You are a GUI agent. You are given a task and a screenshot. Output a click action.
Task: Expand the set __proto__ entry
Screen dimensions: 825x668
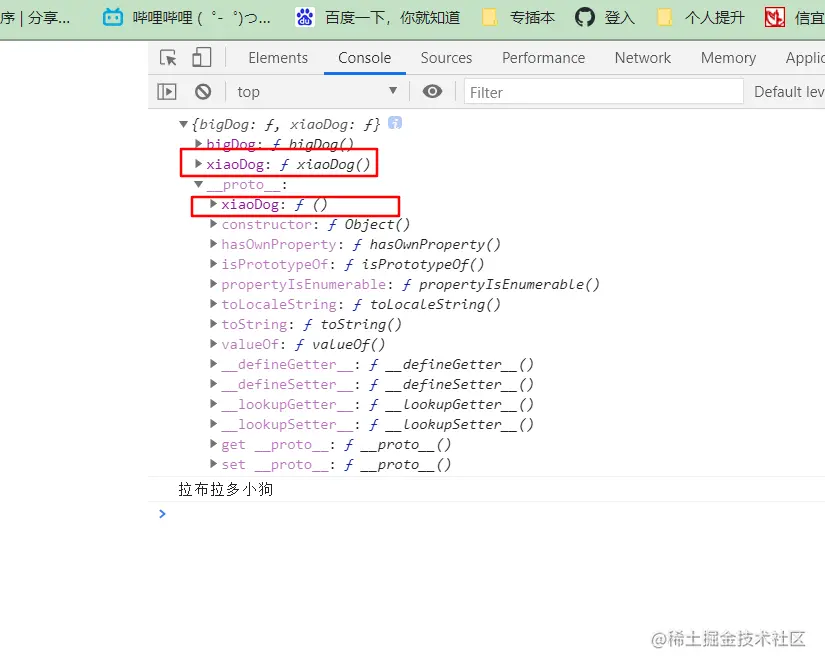(213, 463)
